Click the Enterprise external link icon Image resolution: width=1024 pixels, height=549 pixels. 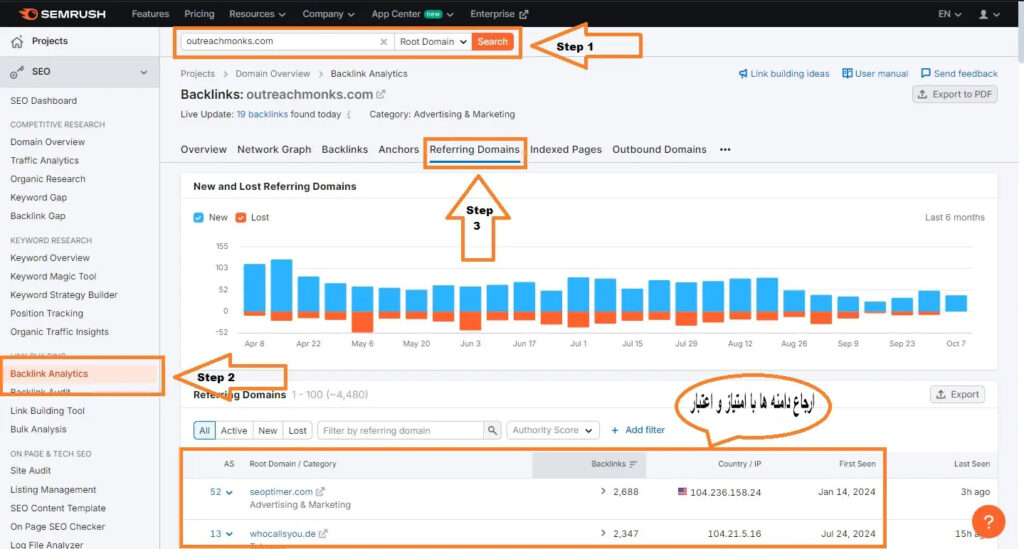tap(523, 14)
